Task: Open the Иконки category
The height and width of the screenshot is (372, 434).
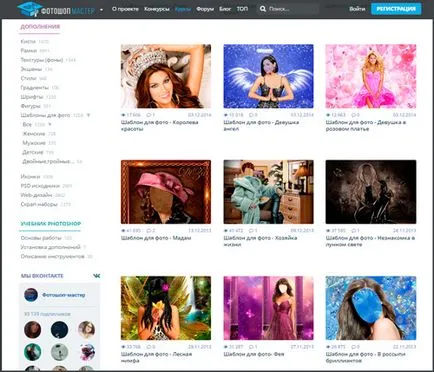Action: pos(30,177)
